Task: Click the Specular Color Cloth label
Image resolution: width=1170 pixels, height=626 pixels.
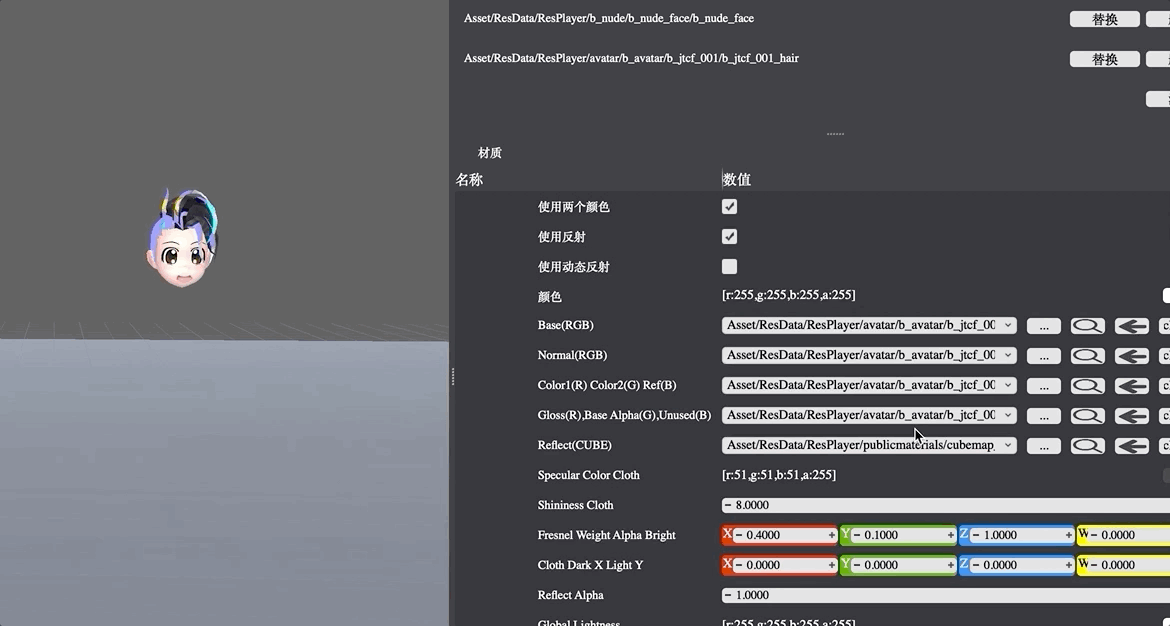Action: (x=588, y=475)
